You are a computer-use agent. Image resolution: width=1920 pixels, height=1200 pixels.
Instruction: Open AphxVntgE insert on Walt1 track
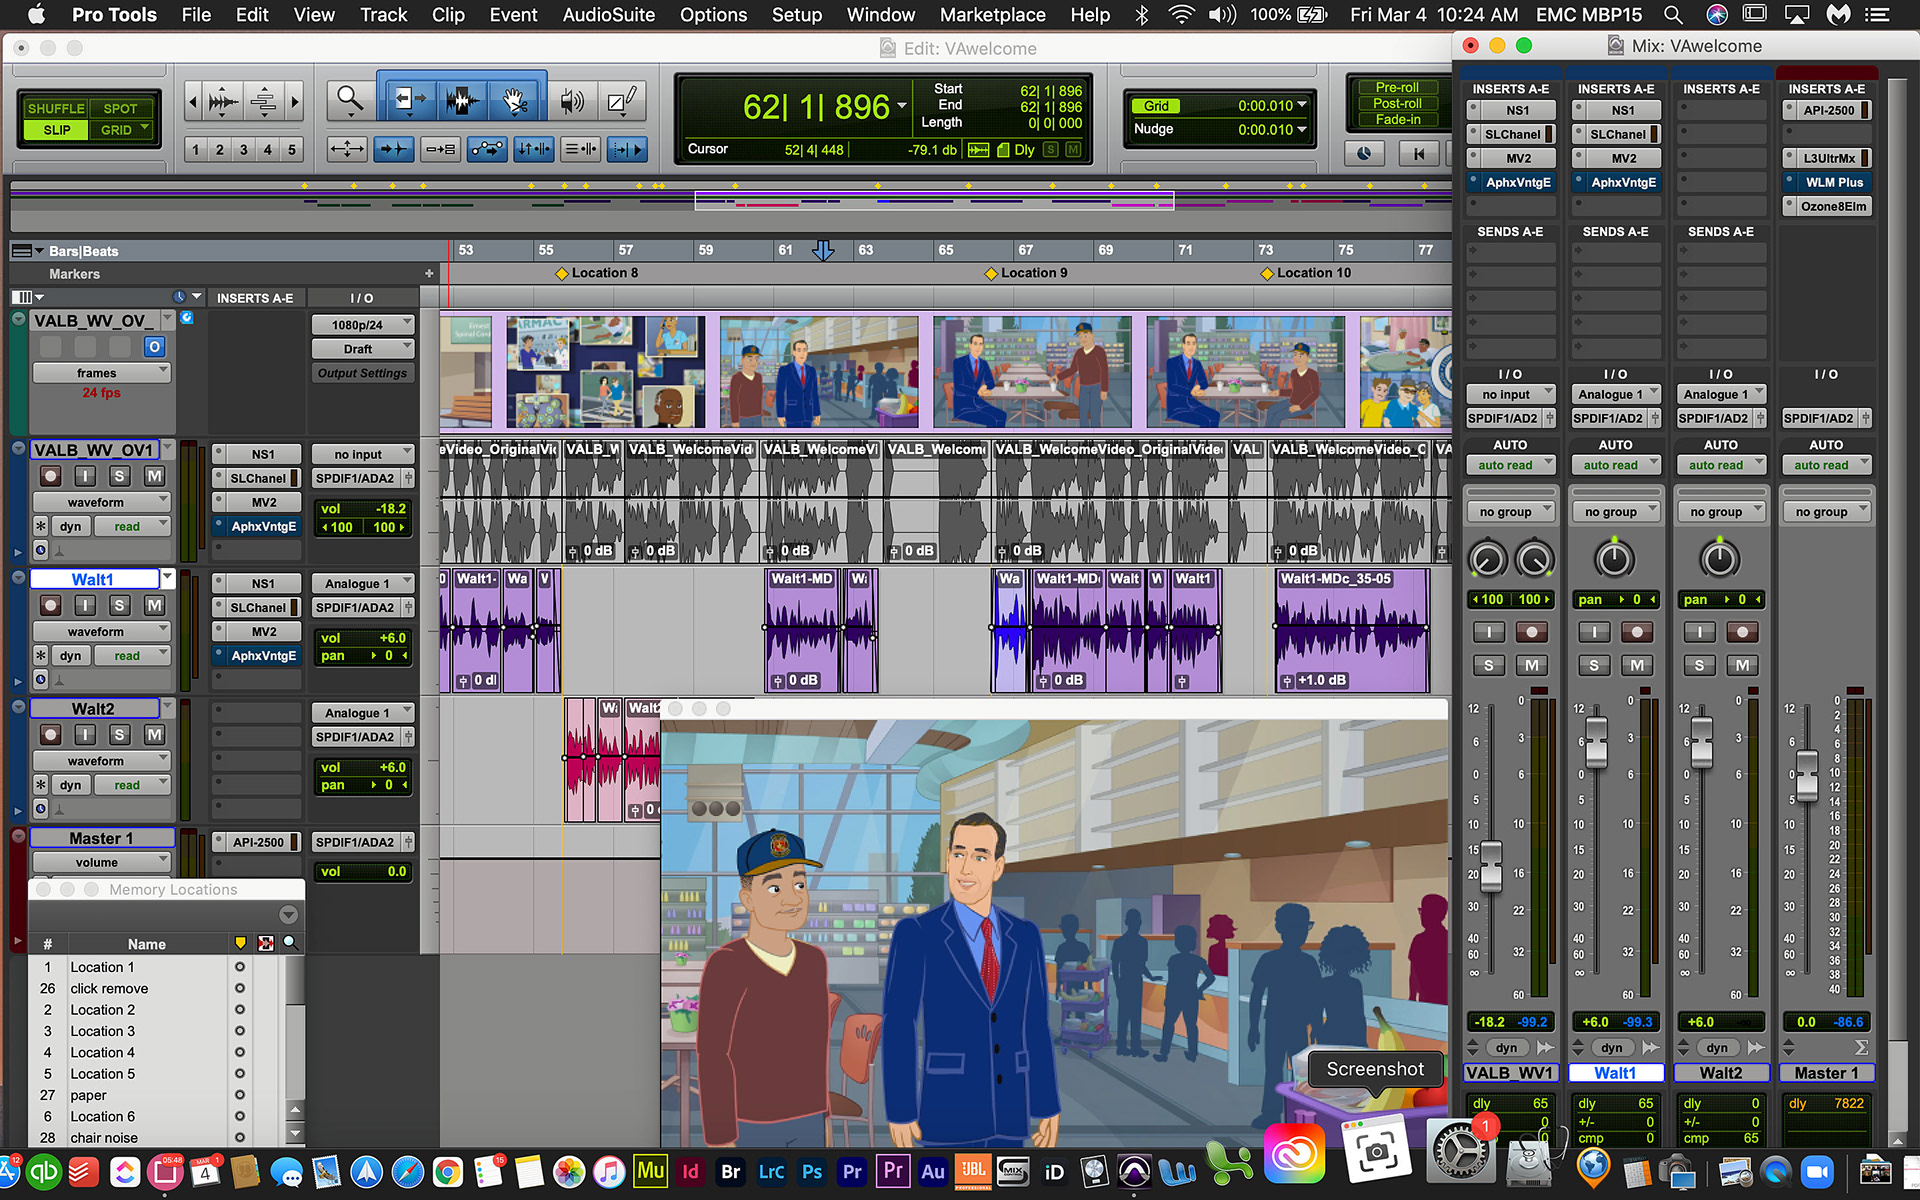[x=263, y=655]
